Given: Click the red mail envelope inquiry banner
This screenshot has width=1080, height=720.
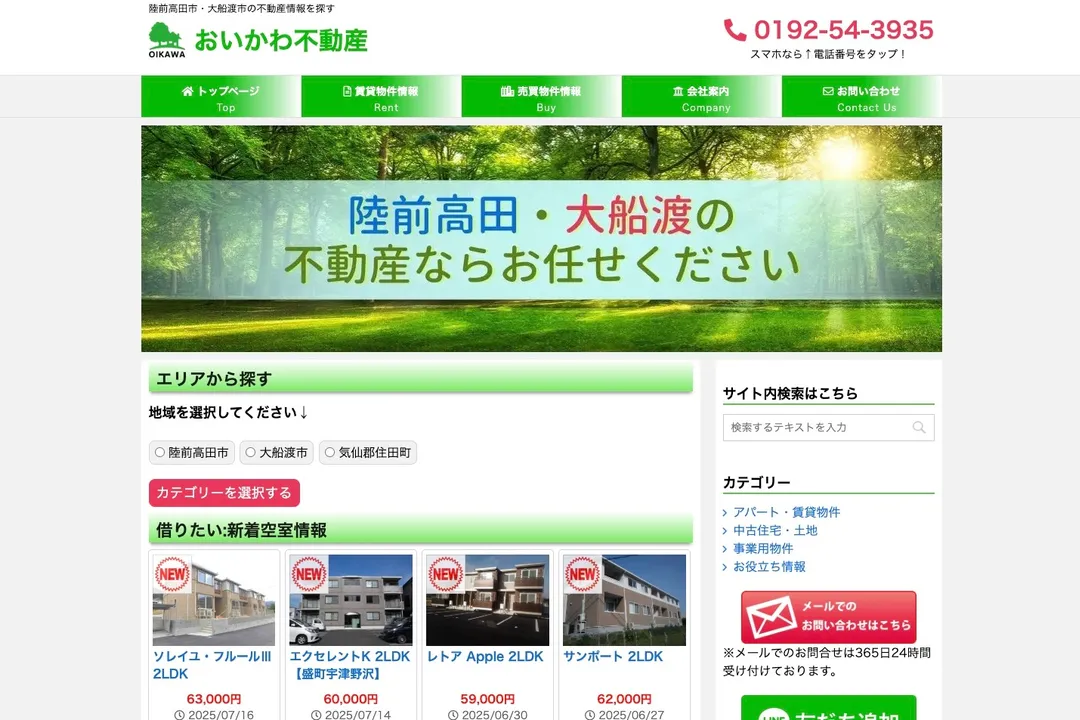Looking at the screenshot, I should 828,617.
